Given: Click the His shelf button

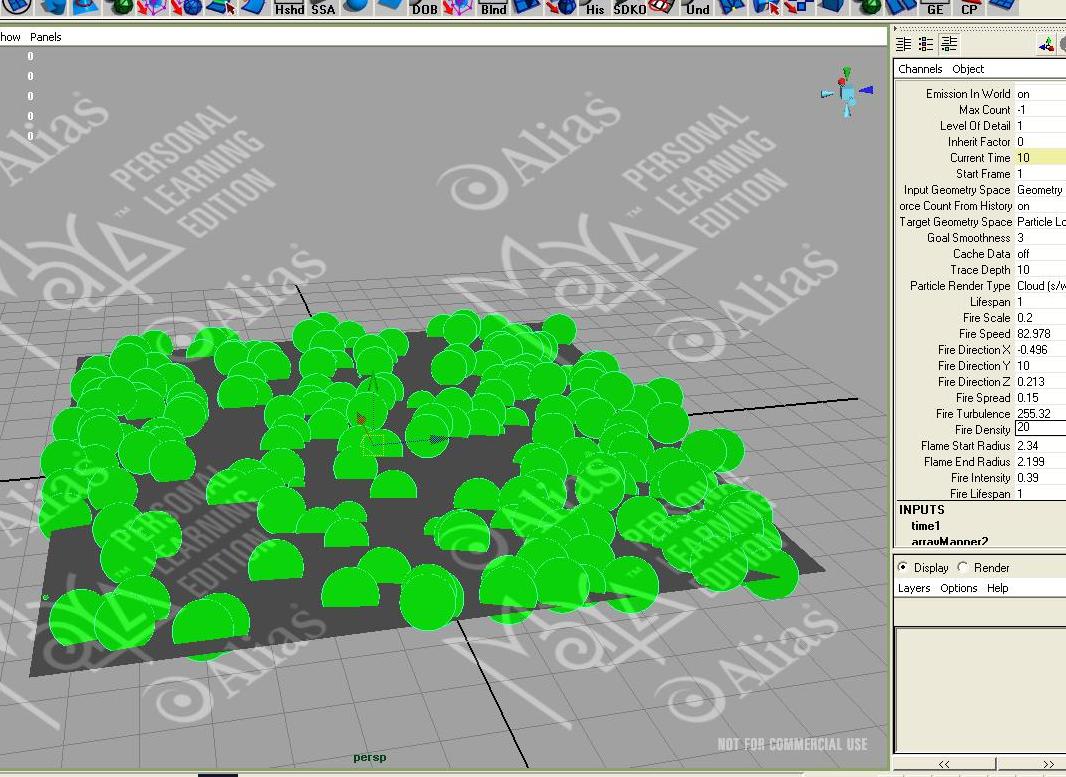Looking at the screenshot, I should (x=595, y=7).
